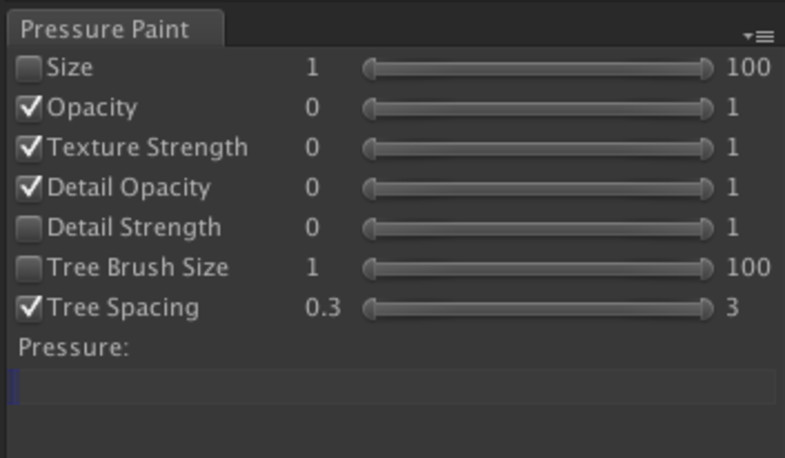Disable the Texture Strength checkbox
The height and width of the screenshot is (458, 785).
pyautogui.click(x=29, y=148)
